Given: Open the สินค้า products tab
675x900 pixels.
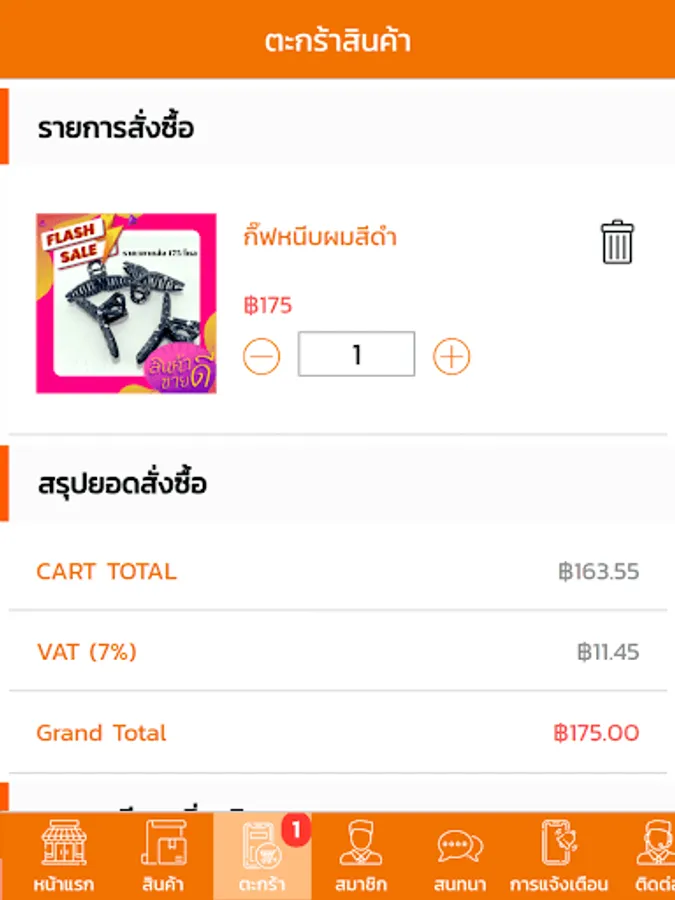Looking at the screenshot, I should (163, 856).
